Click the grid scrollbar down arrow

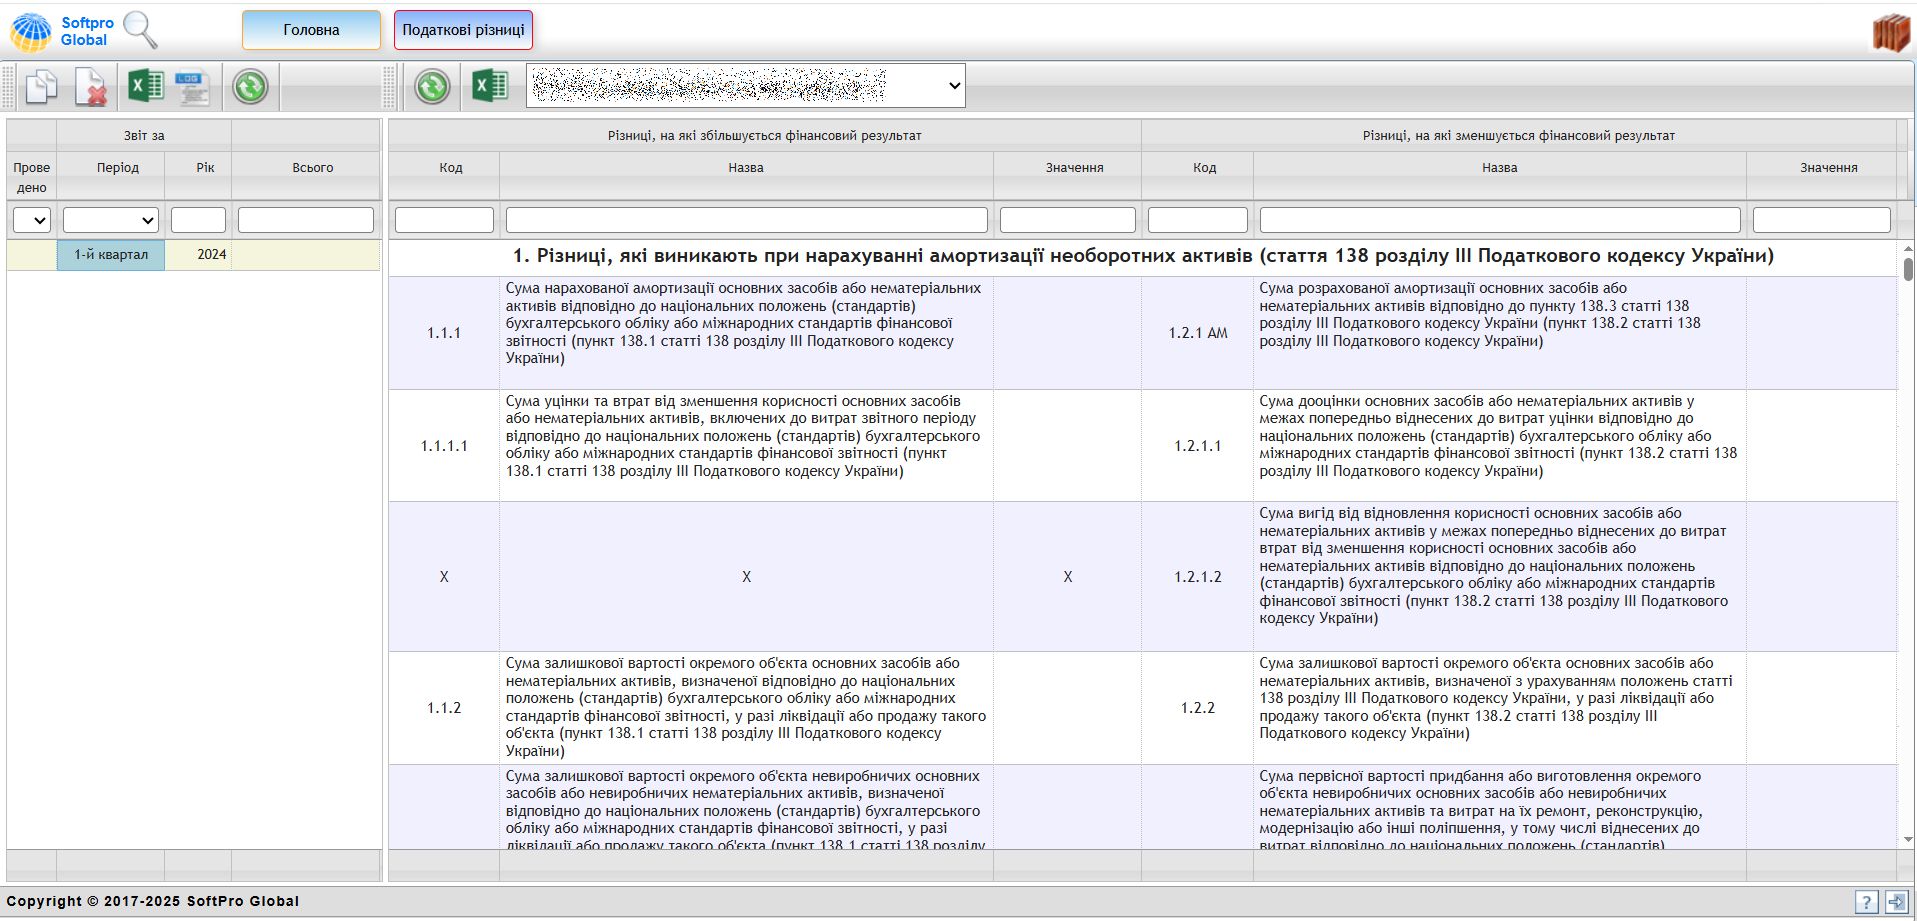tap(1908, 840)
